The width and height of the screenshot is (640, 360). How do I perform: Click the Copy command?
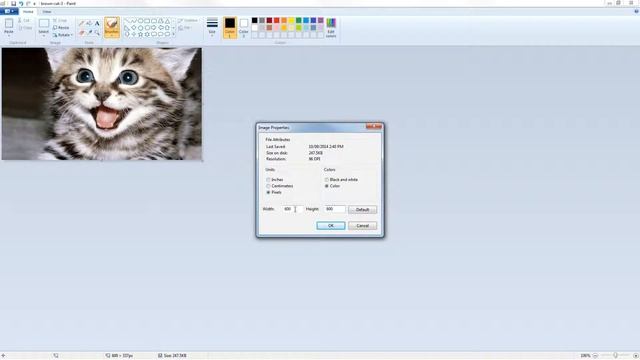tap(25, 28)
